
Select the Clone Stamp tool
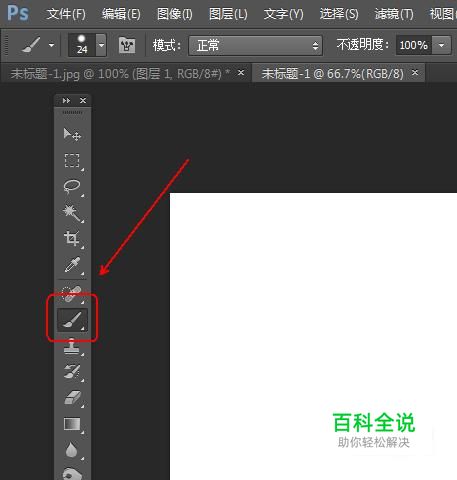tap(72, 346)
